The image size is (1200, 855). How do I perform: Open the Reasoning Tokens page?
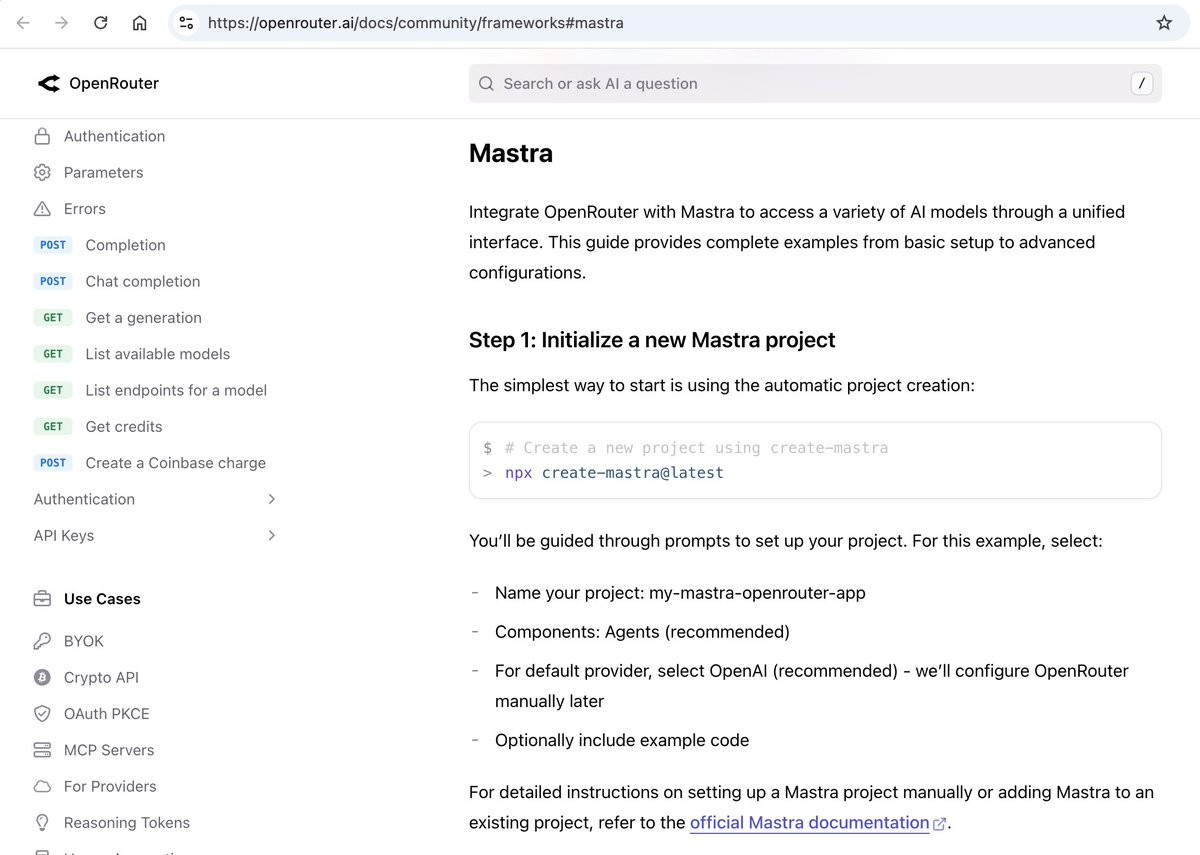click(x=127, y=823)
